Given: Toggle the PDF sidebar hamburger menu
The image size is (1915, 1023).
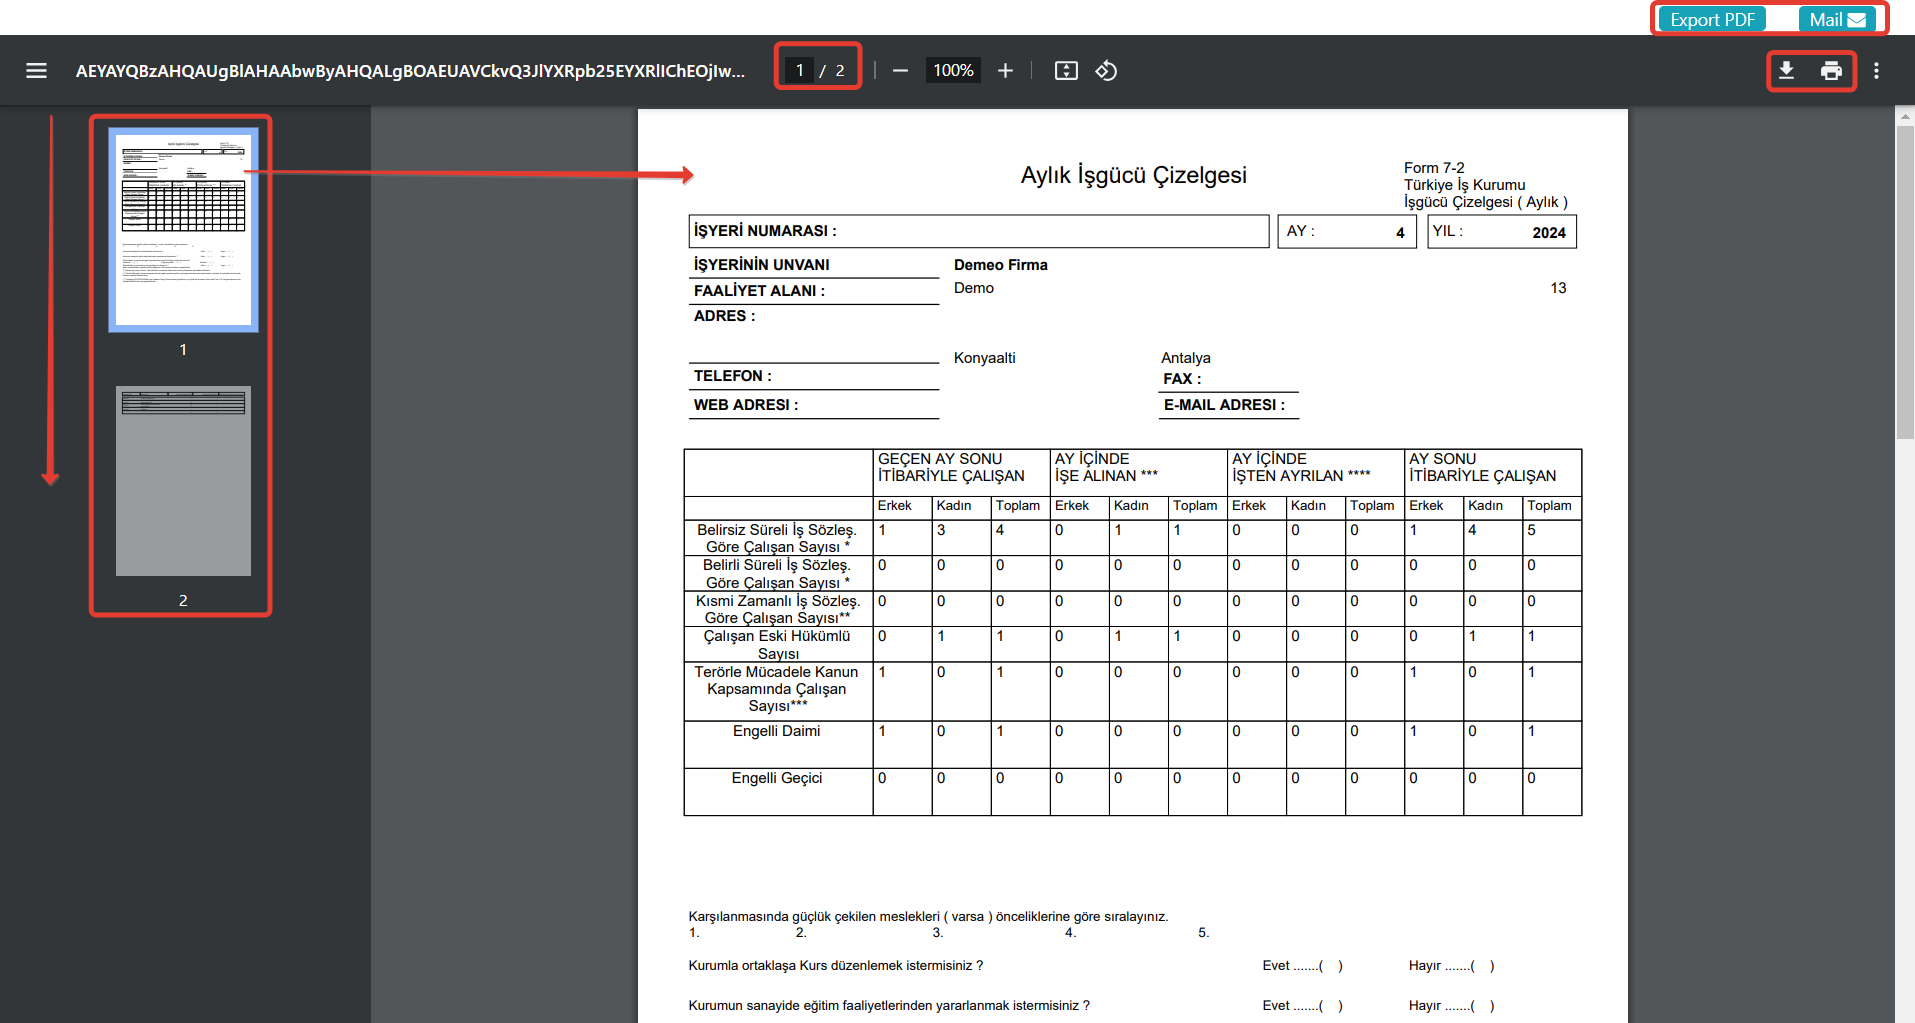Looking at the screenshot, I should point(37,71).
